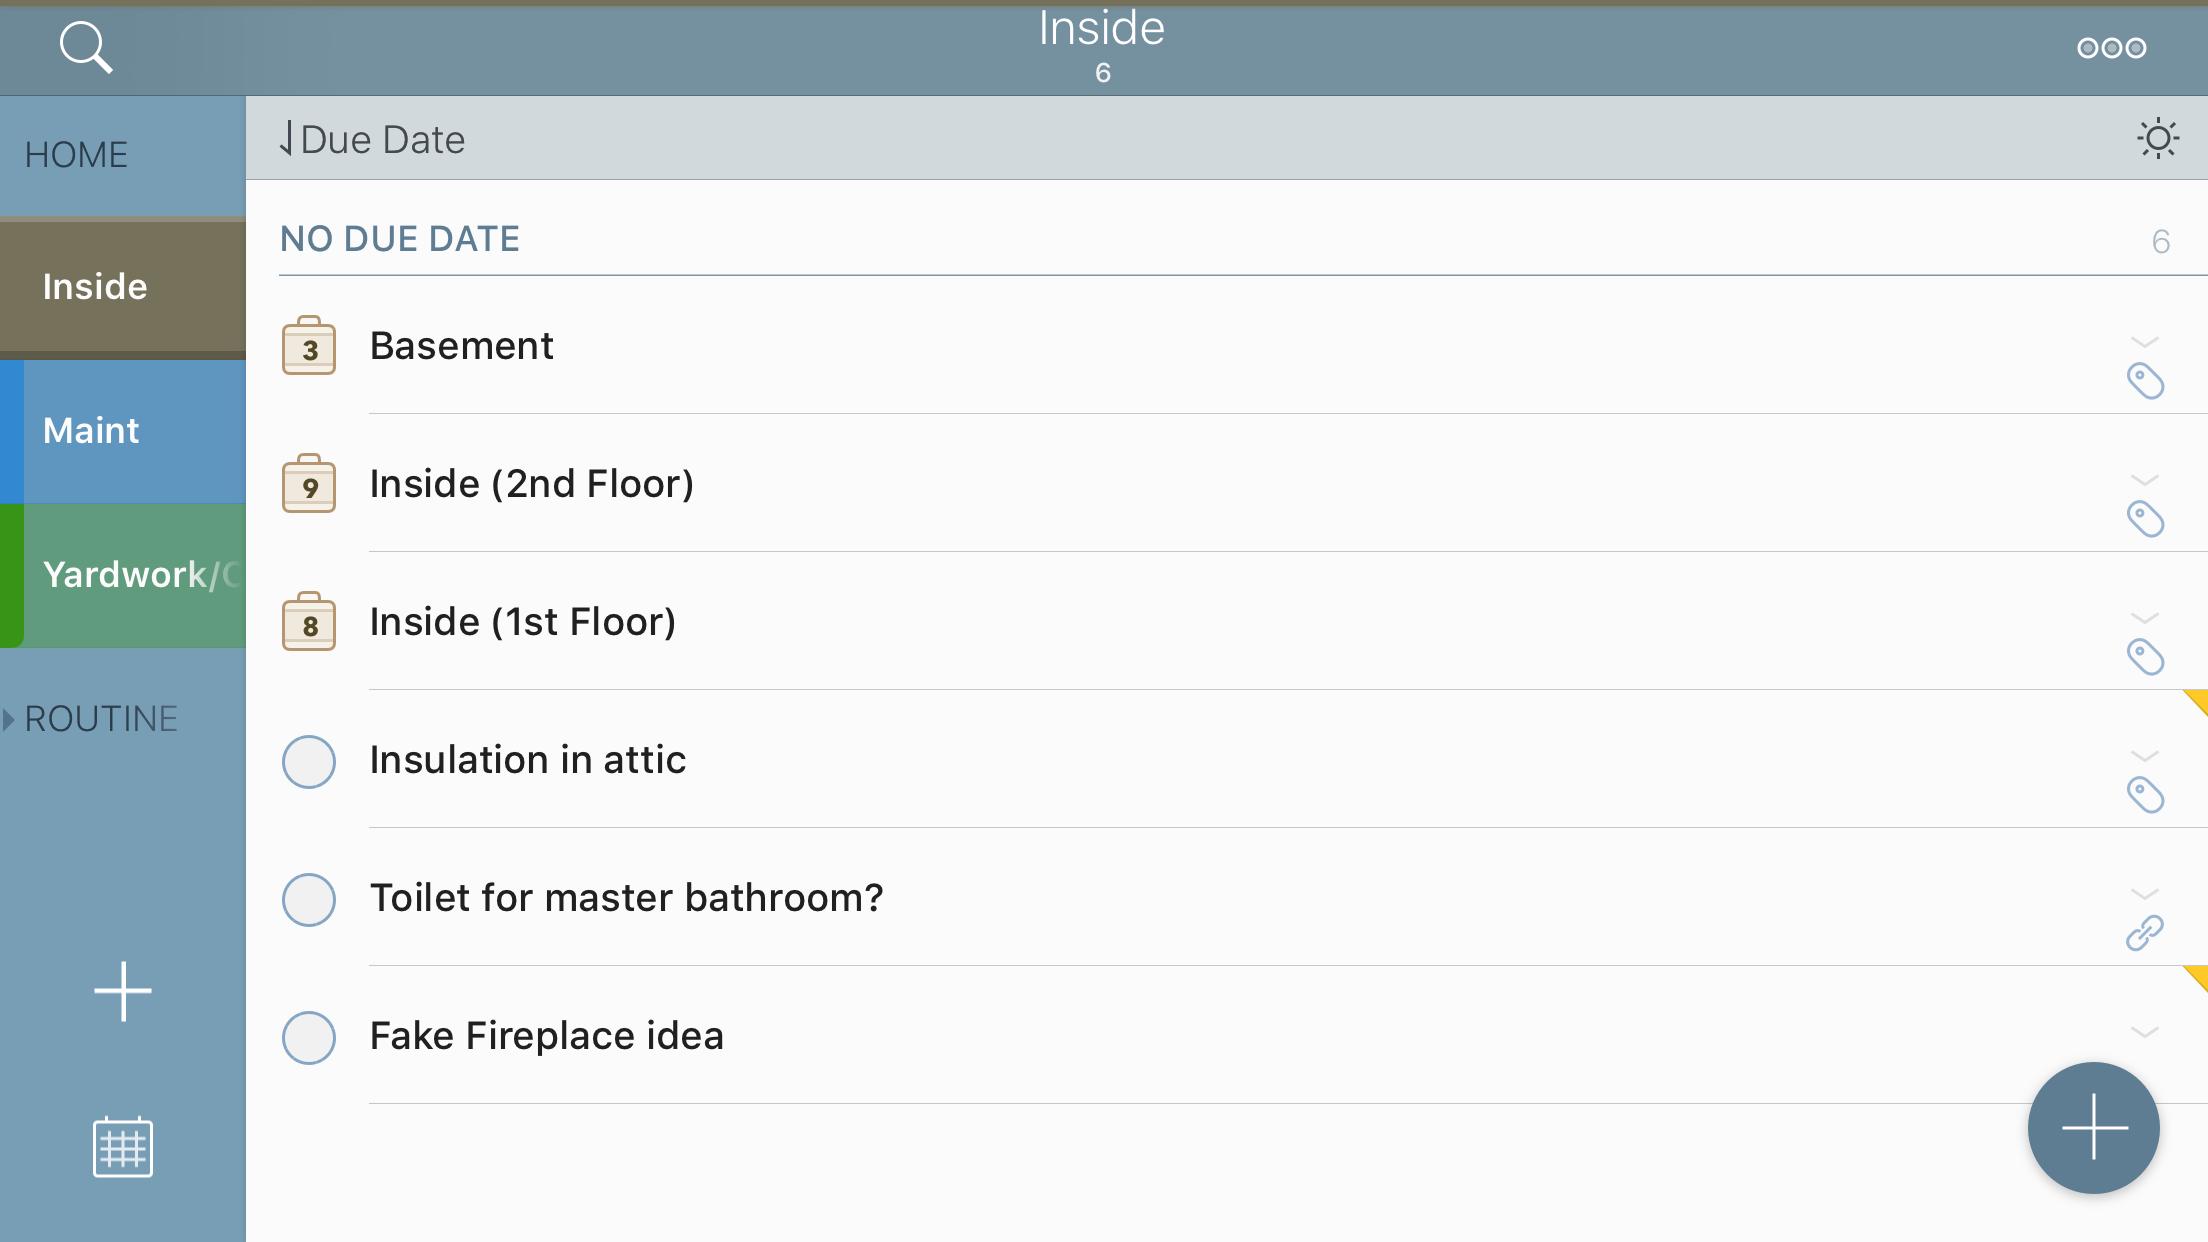Open the calendar view icon in sidebar
This screenshot has width=2208, height=1242.
pyautogui.click(x=123, y=1147)
